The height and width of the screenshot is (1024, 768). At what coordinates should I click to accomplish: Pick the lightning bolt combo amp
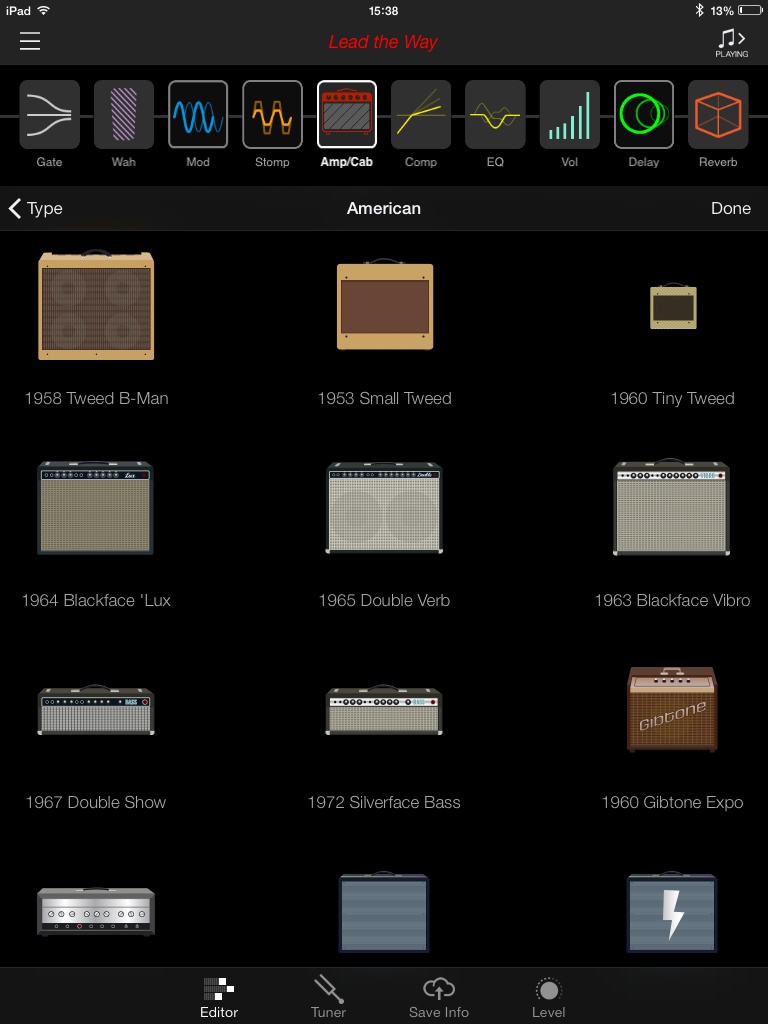click(x=672, y=912)
